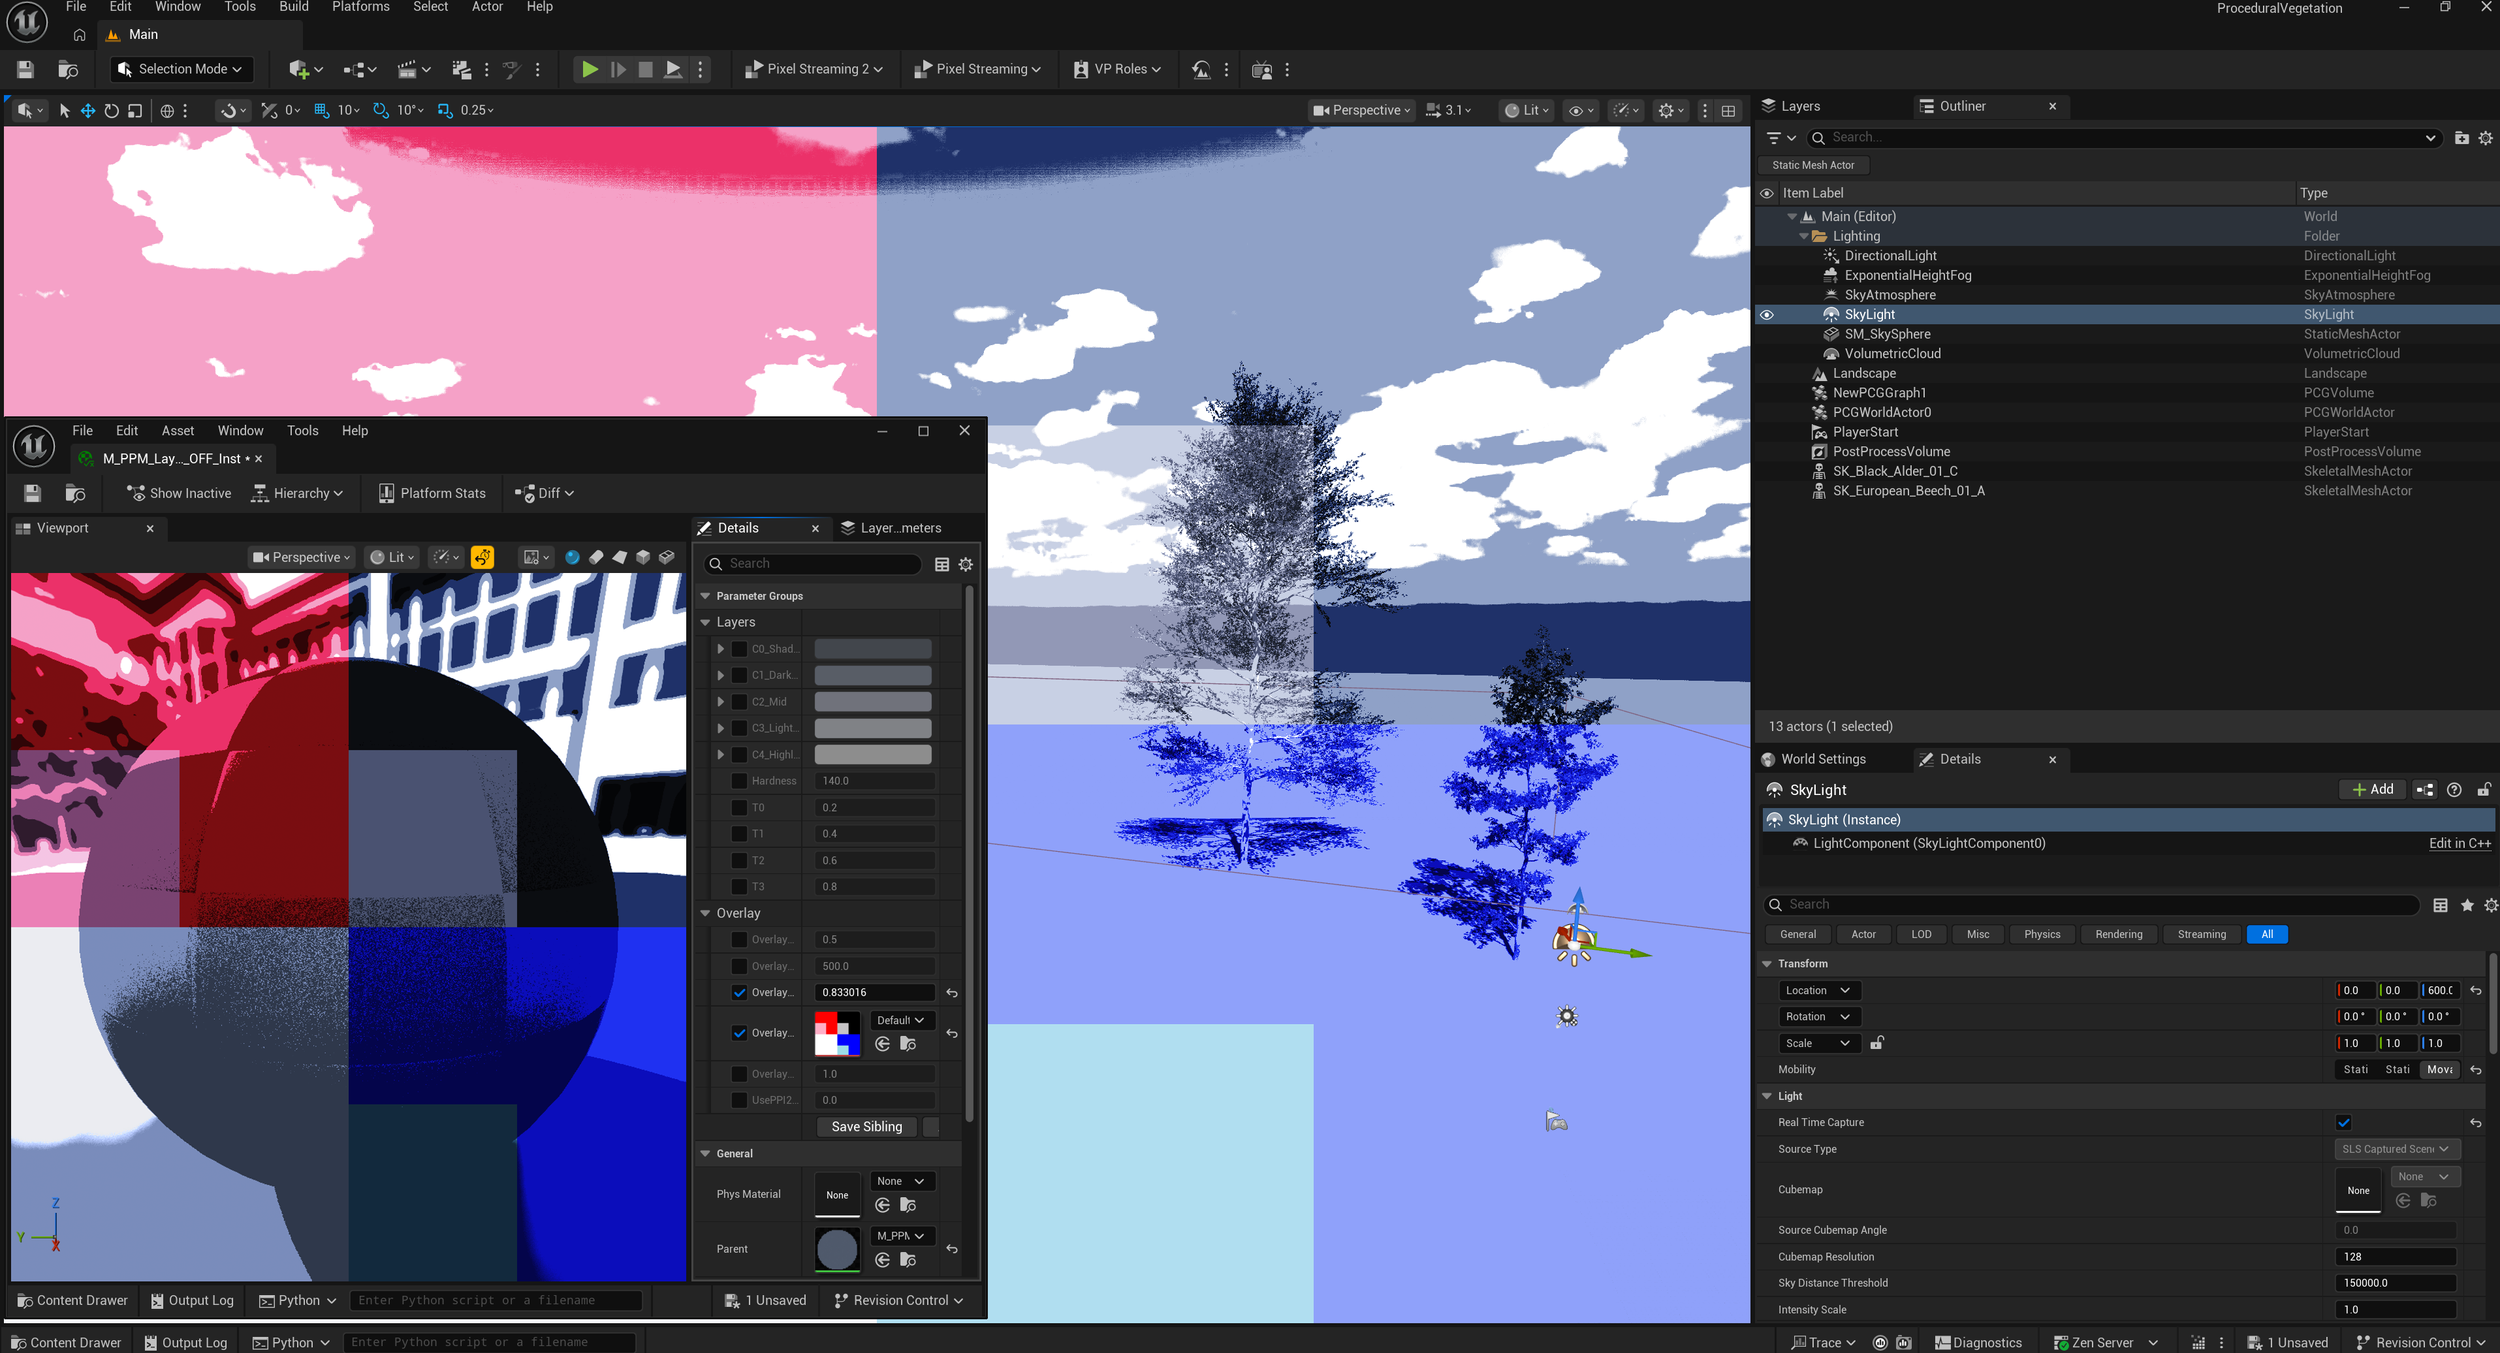Click the sphere preview mesh icon
Viewport: 2500px width, 1353px height.
coord(572,557)
